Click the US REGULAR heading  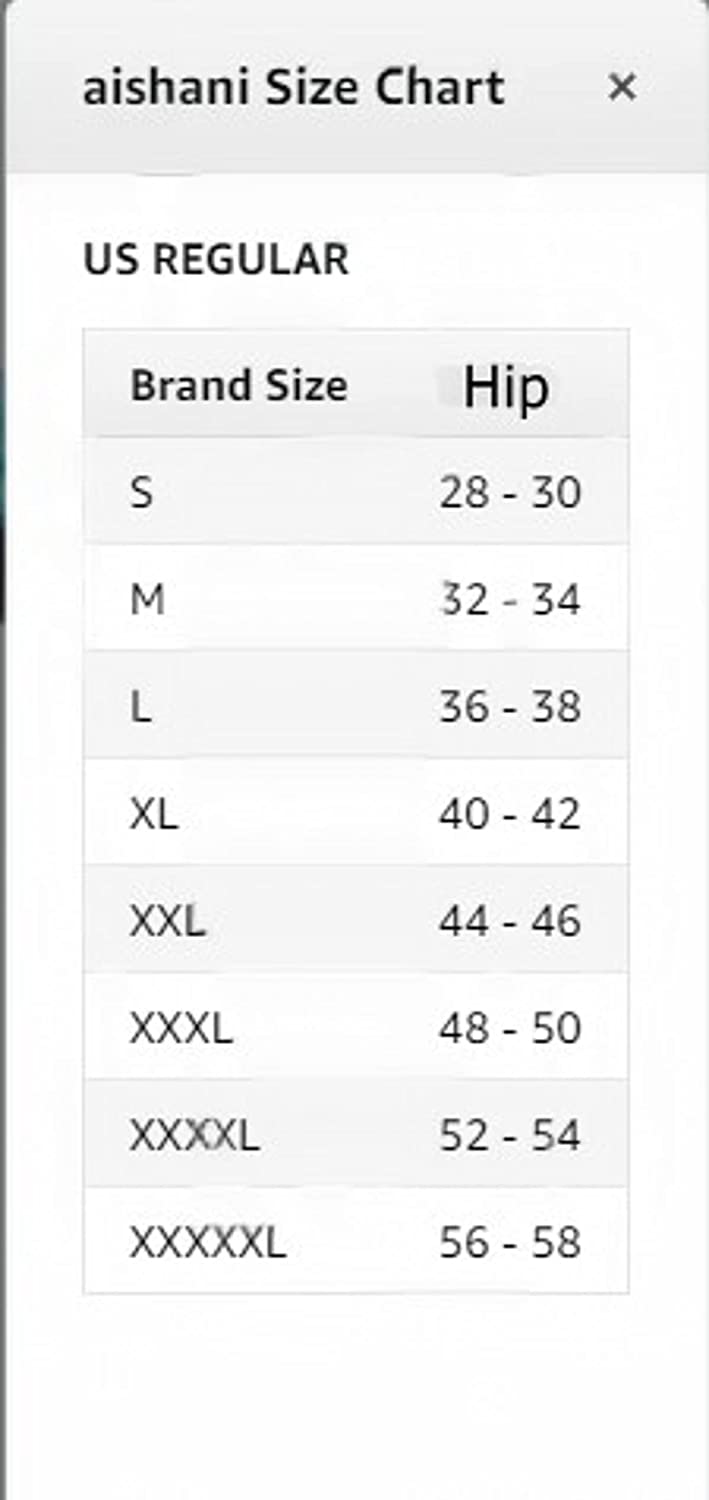(216, 260)
